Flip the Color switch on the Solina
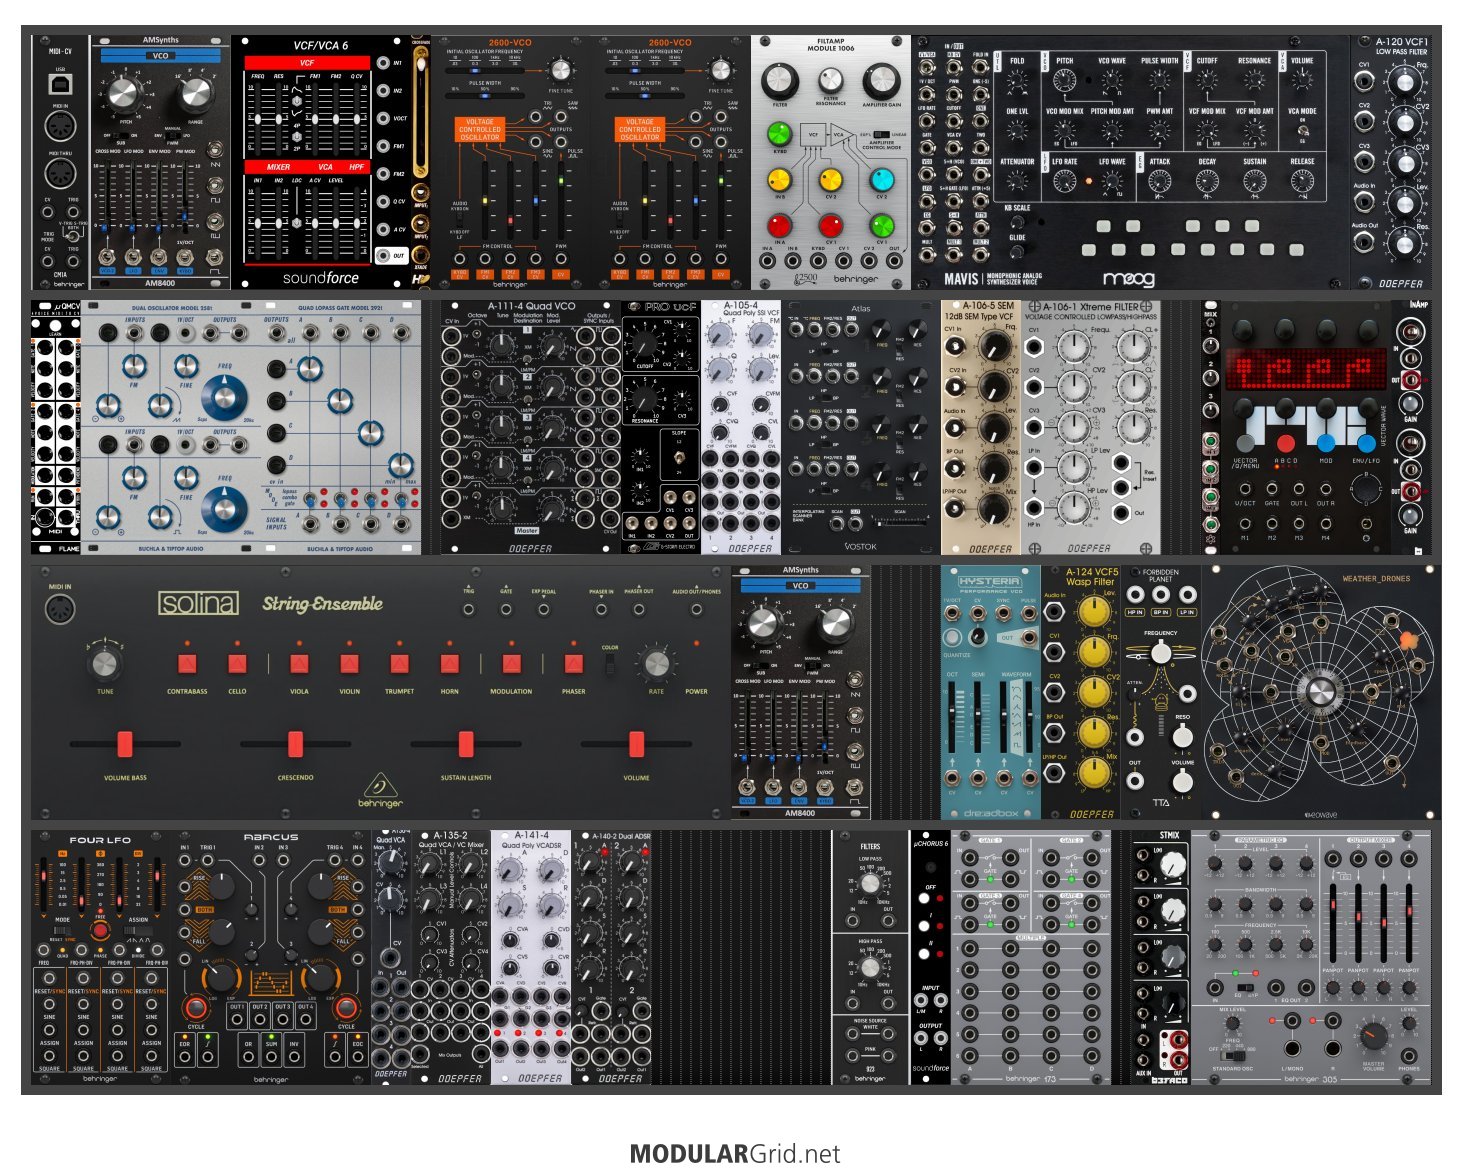Image resolution: width=1472 pixels, height=1175 pixels. tap(610, 665)
